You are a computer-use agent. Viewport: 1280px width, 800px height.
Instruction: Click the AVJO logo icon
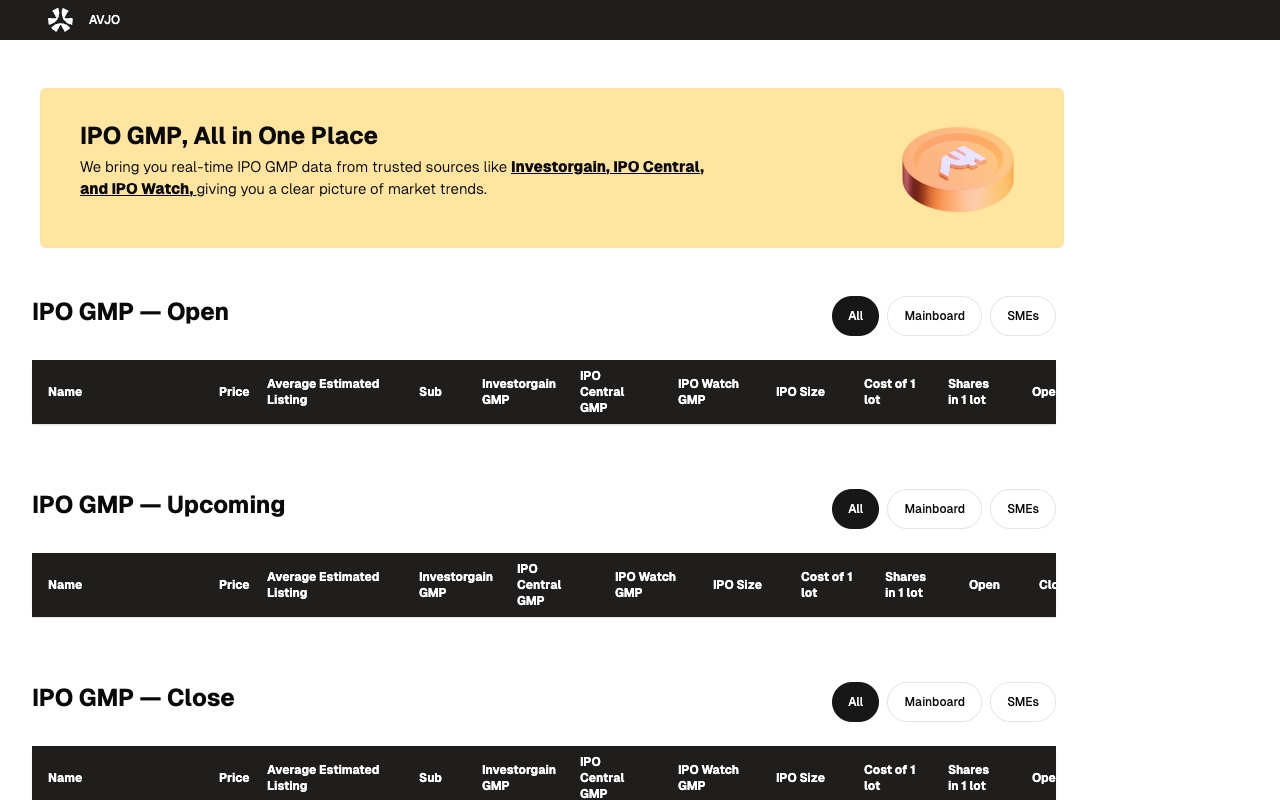[x=61, y=20]
